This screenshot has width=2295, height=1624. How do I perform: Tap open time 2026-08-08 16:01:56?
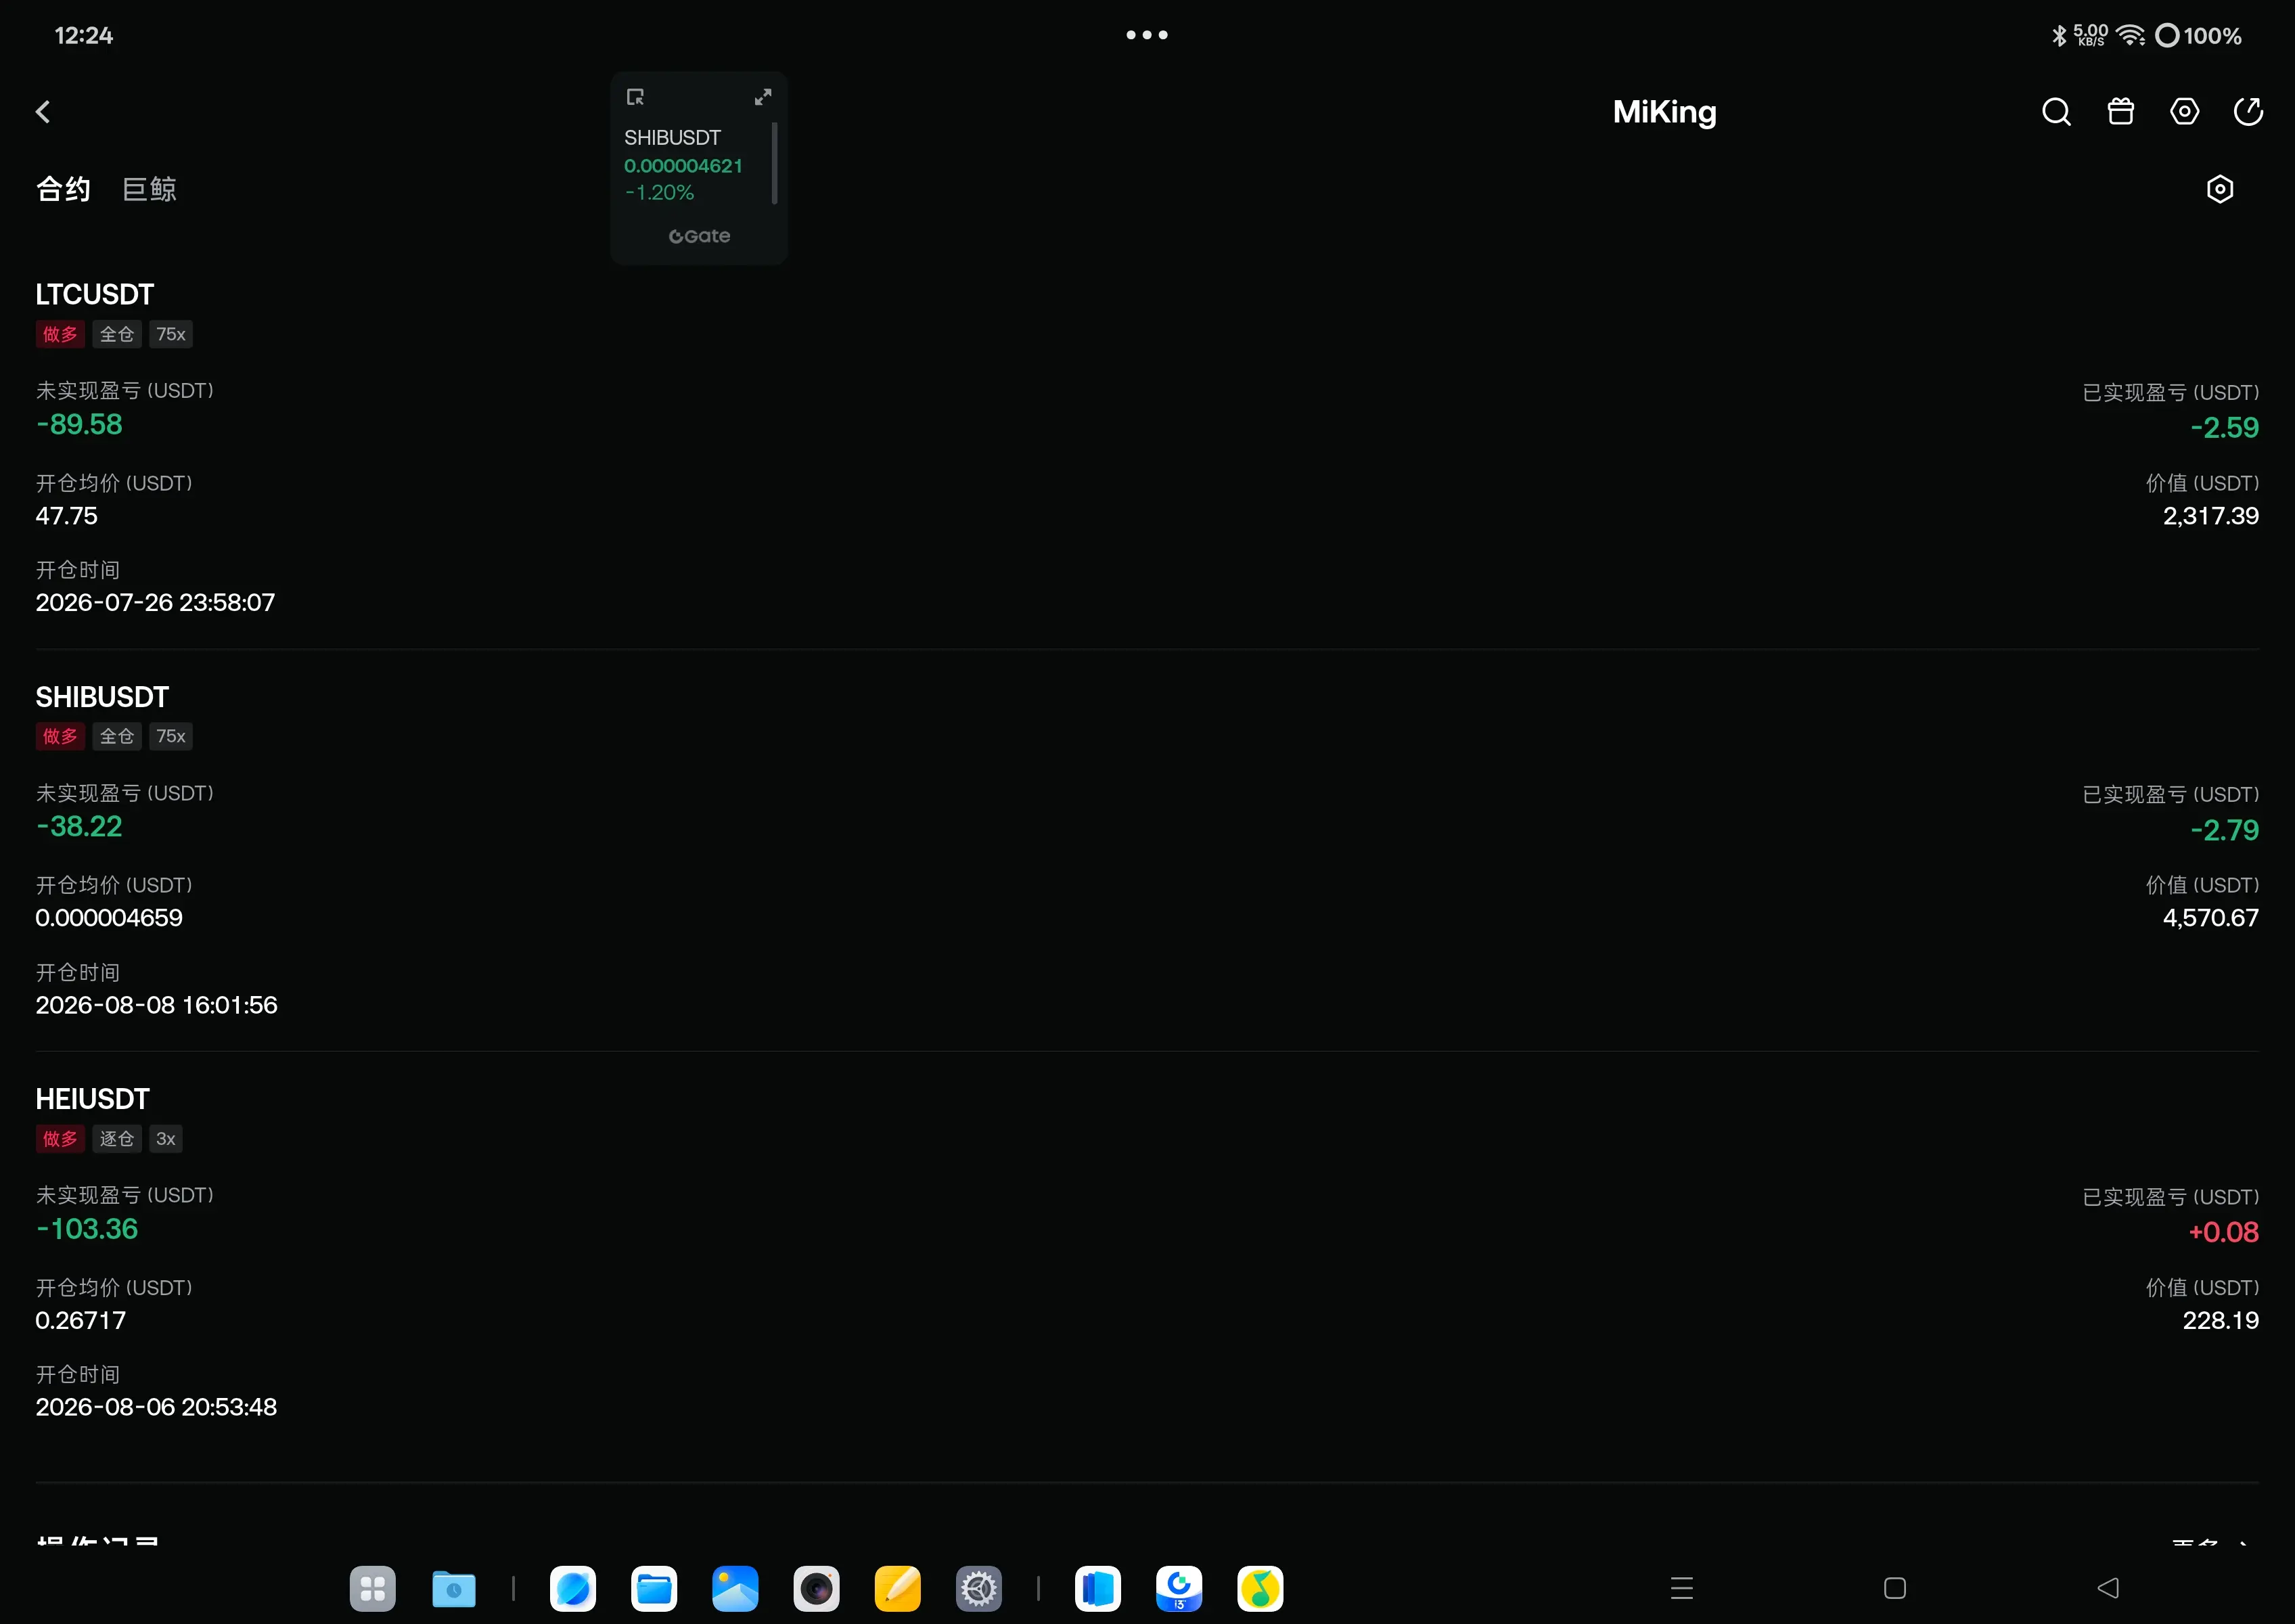(156, 1005)
